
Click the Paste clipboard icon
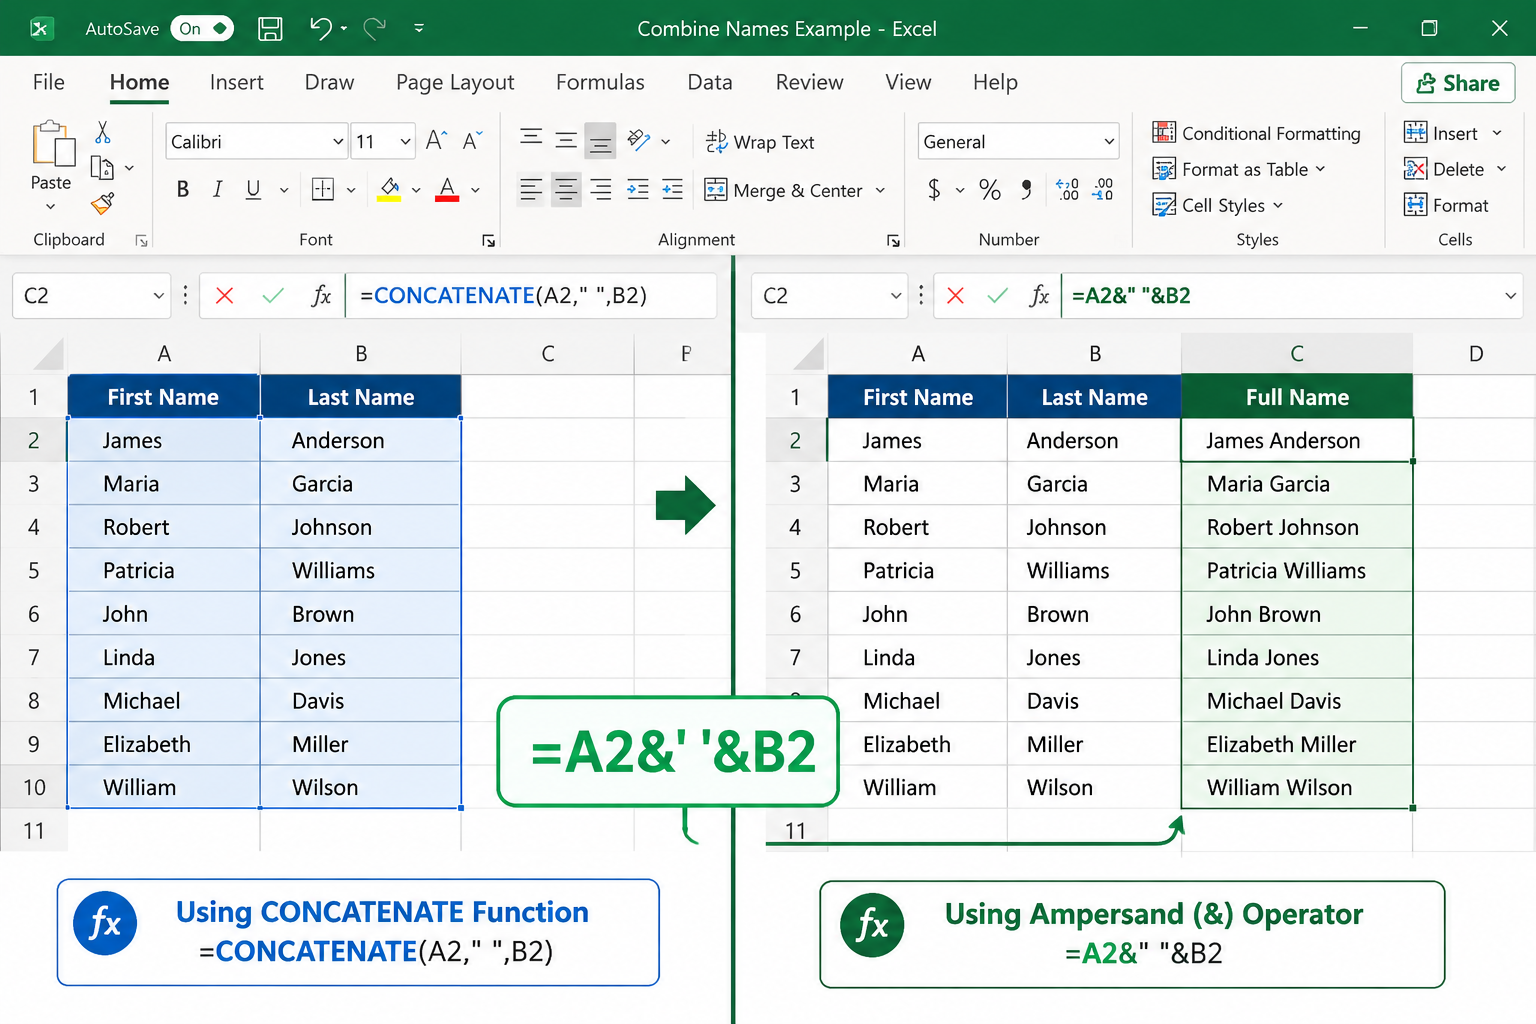click(53, 143)
